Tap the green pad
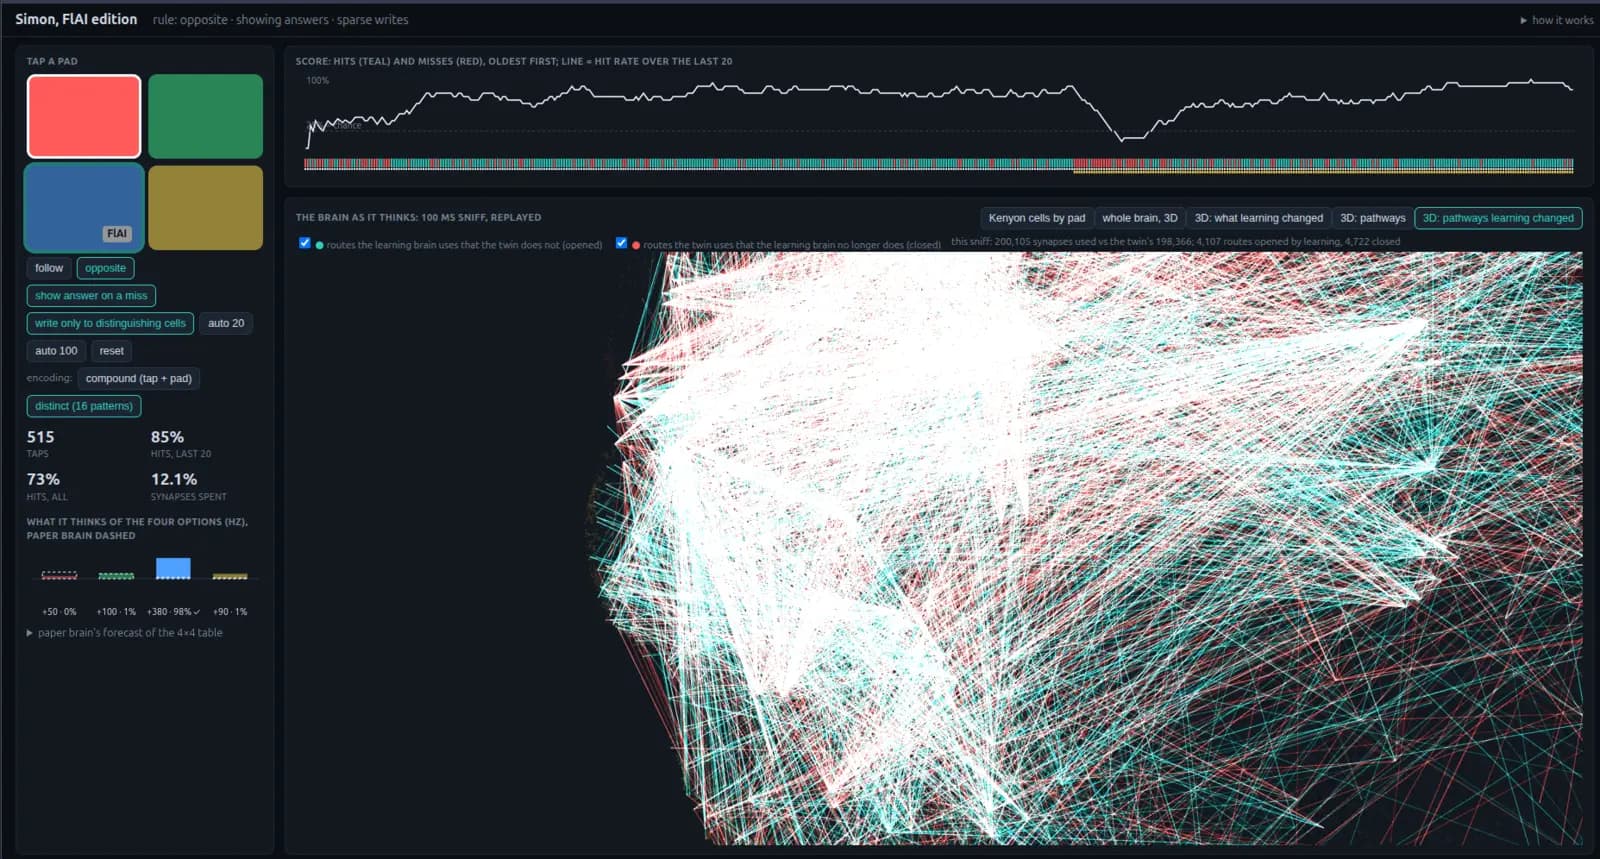The height and width of the screenshot is (859, 1600). click(x=205, y=116)
